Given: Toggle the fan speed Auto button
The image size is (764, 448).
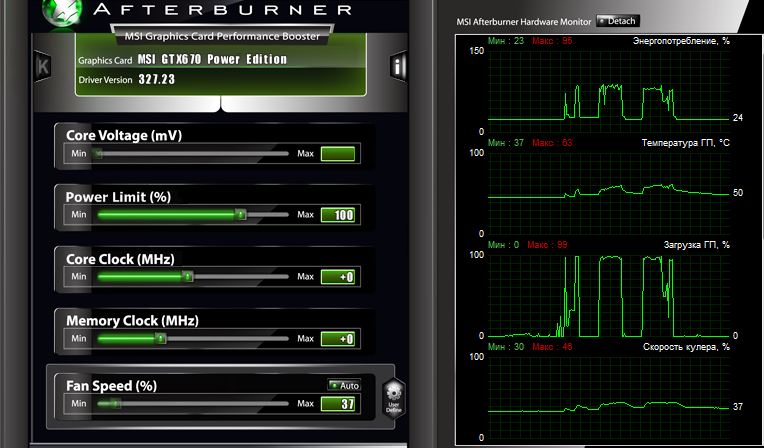Looking at the screenshot, I should [x=344, y=385].
